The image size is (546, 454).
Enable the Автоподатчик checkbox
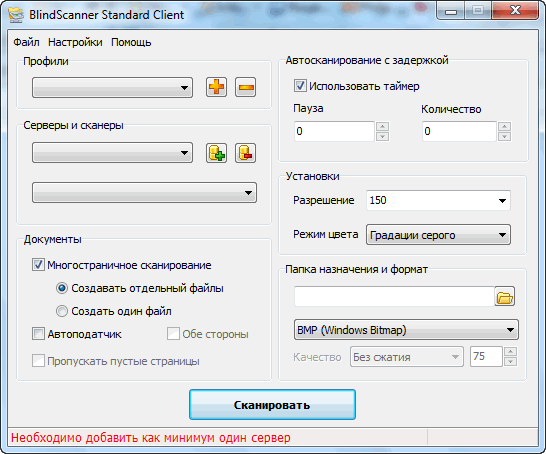pos(38,334)
